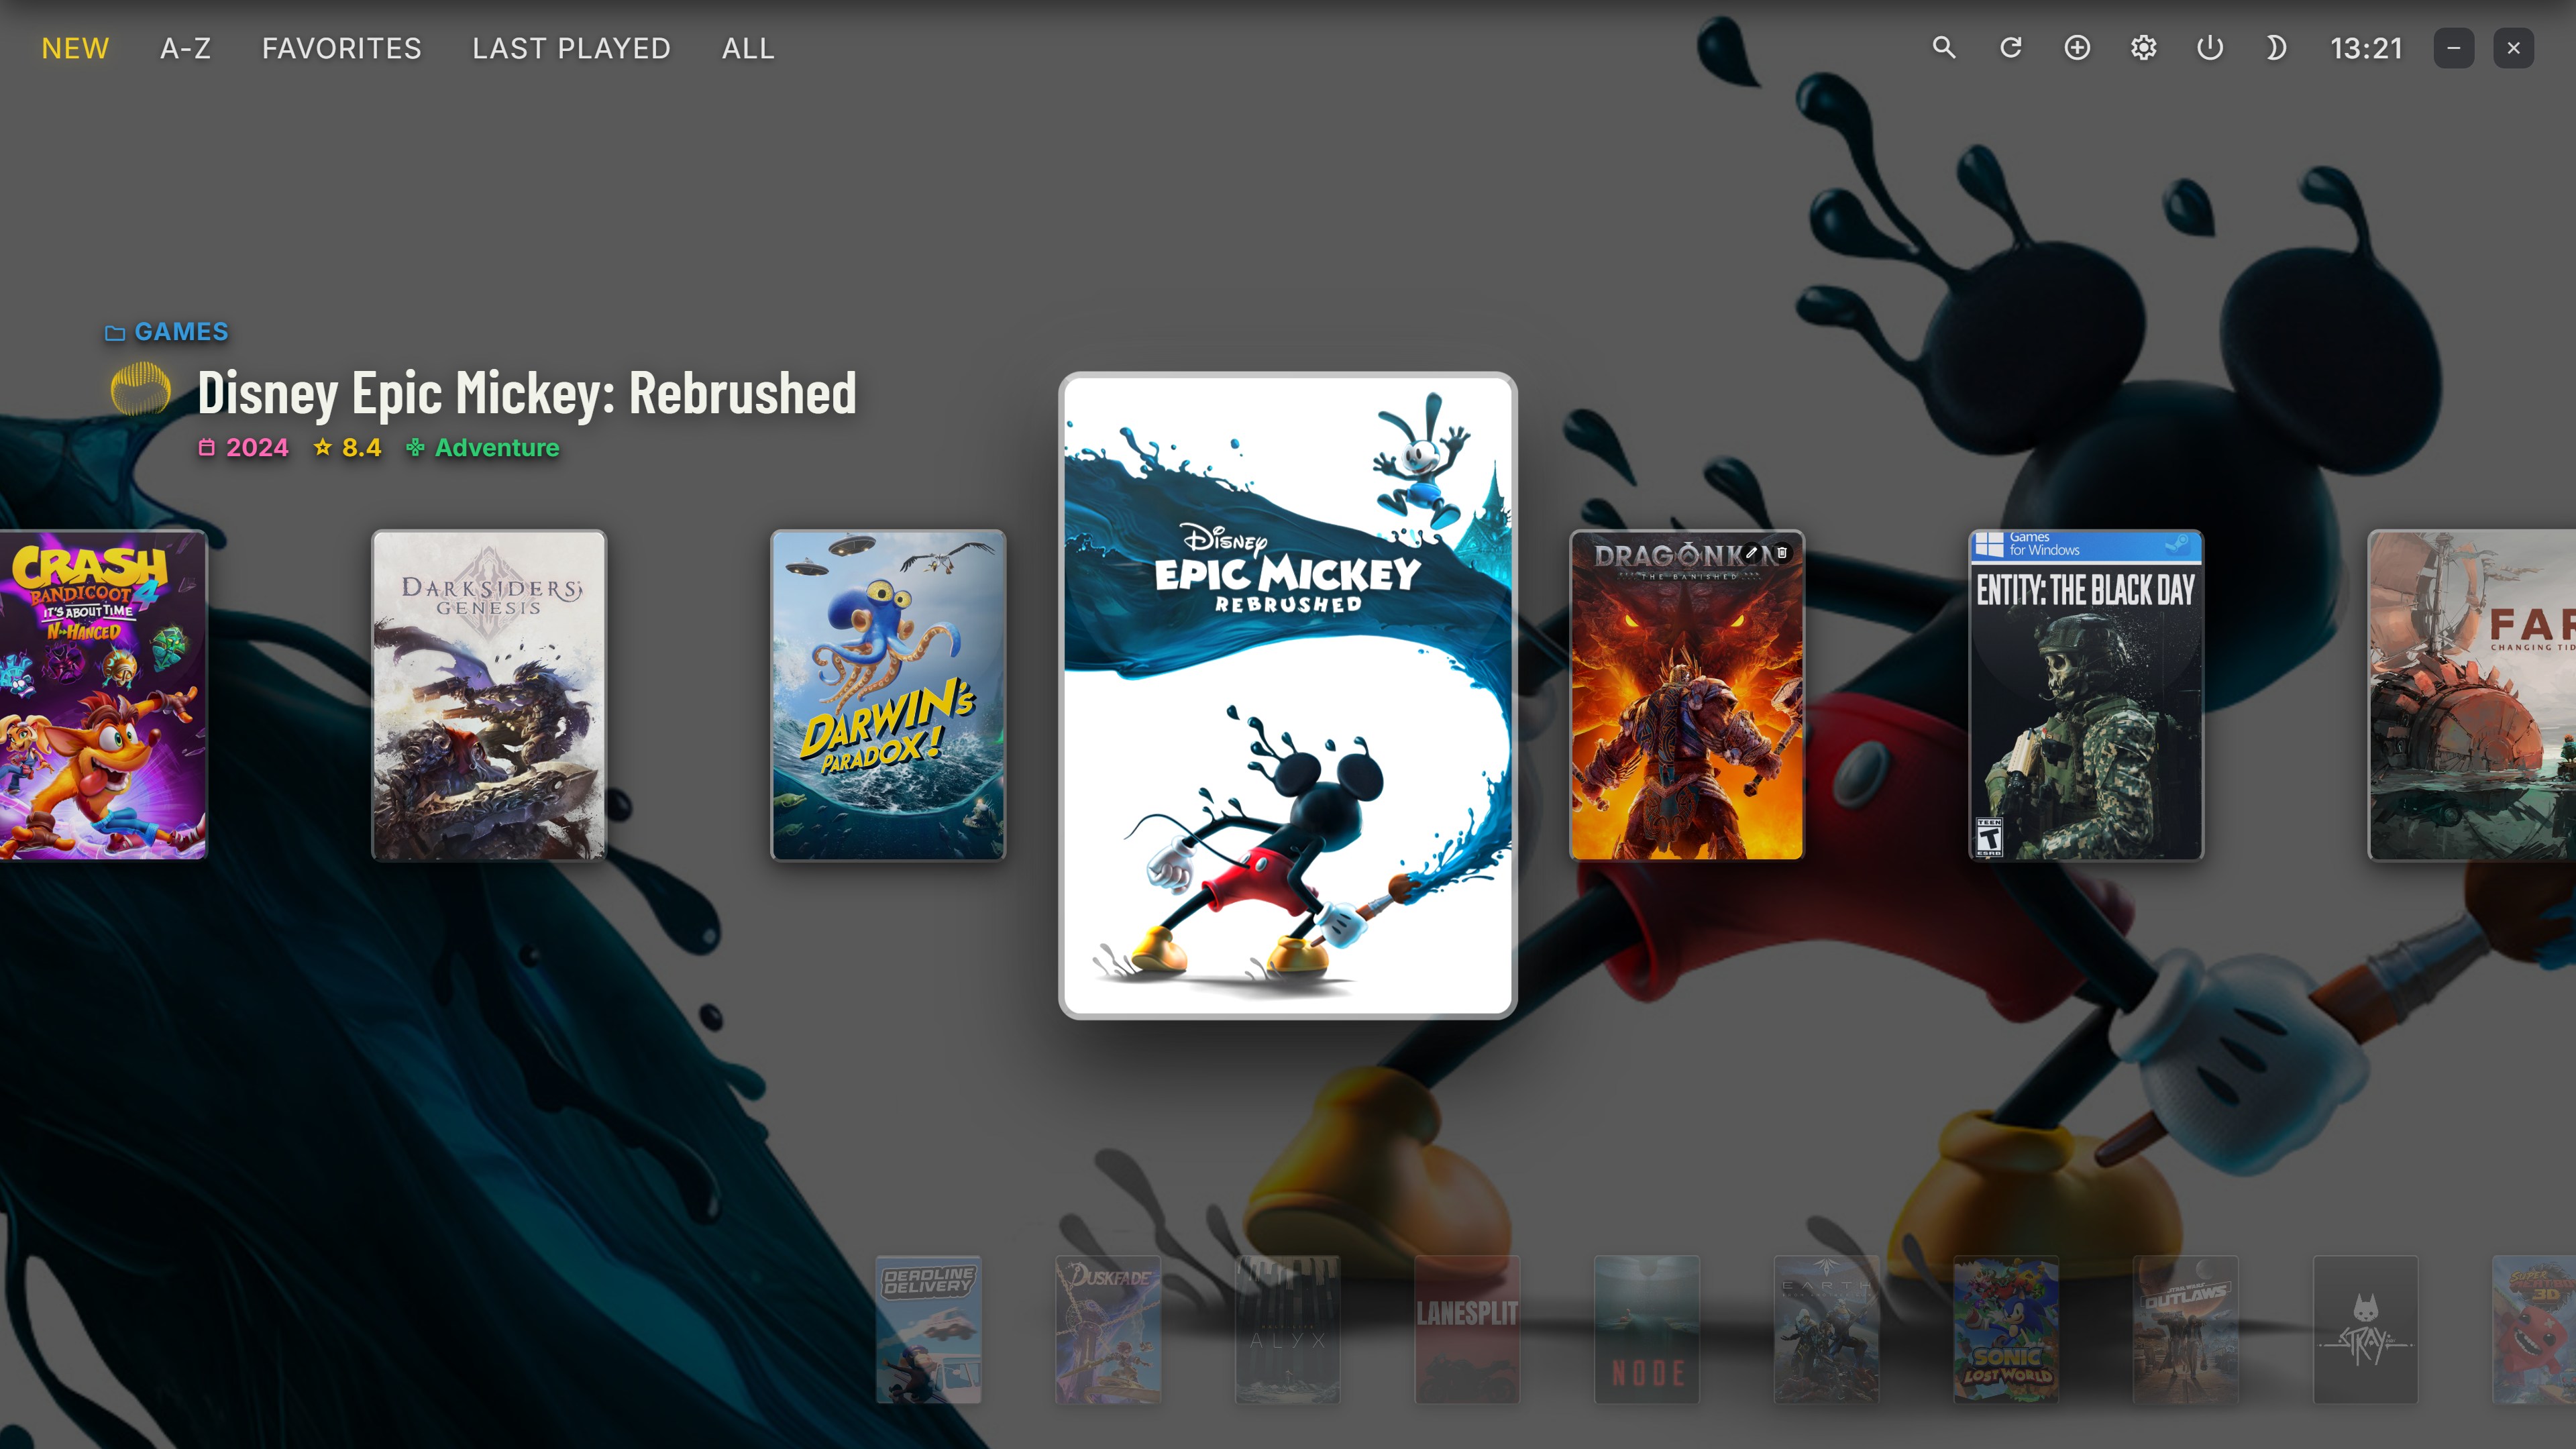Click the edit pencil on Dragonkin cover
Viewport: 2576px width, 1449px height.
coord(1751,552)
